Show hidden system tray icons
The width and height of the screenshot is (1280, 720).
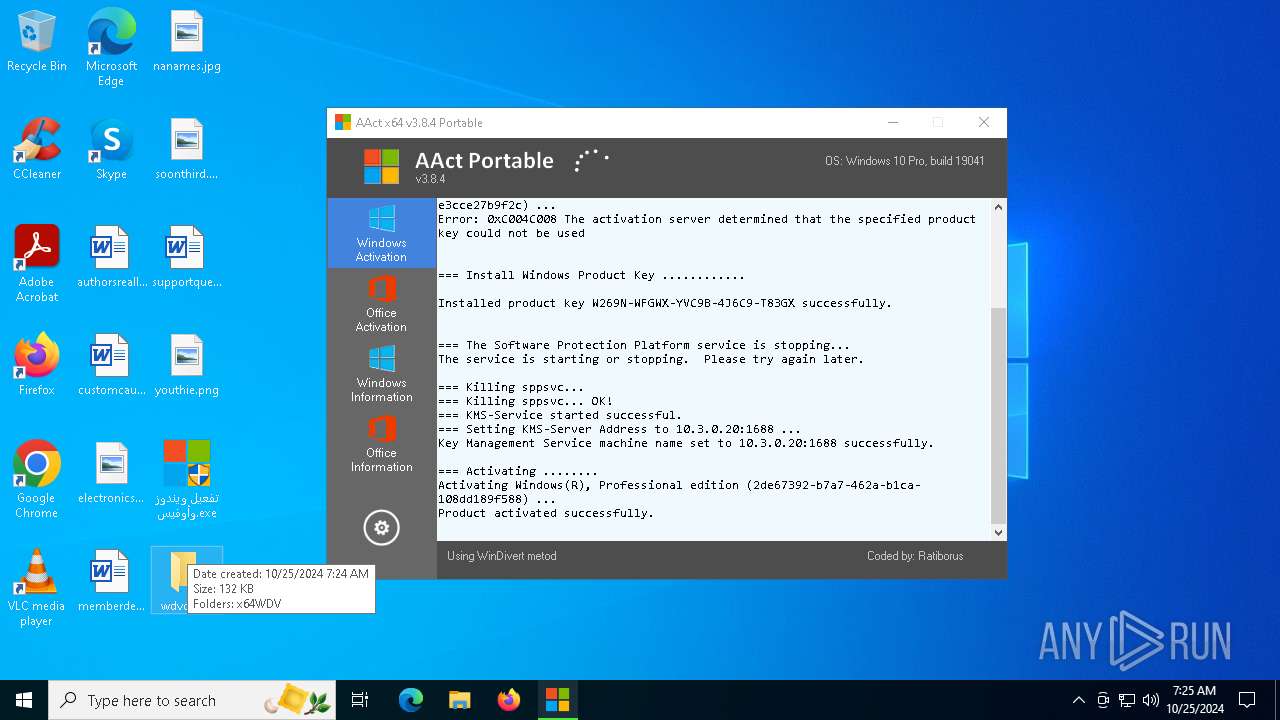point(1078,700)
